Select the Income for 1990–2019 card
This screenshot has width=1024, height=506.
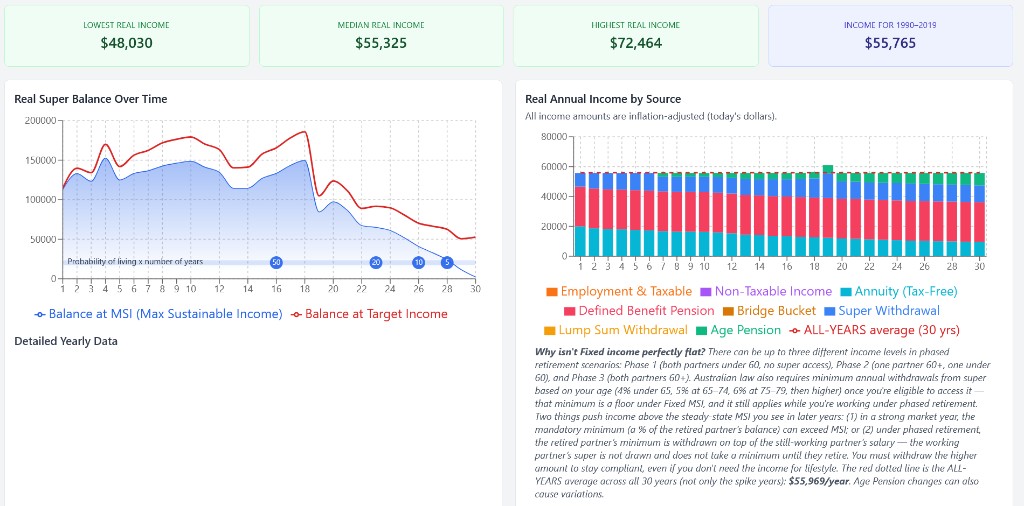click(x=890, y=36)
